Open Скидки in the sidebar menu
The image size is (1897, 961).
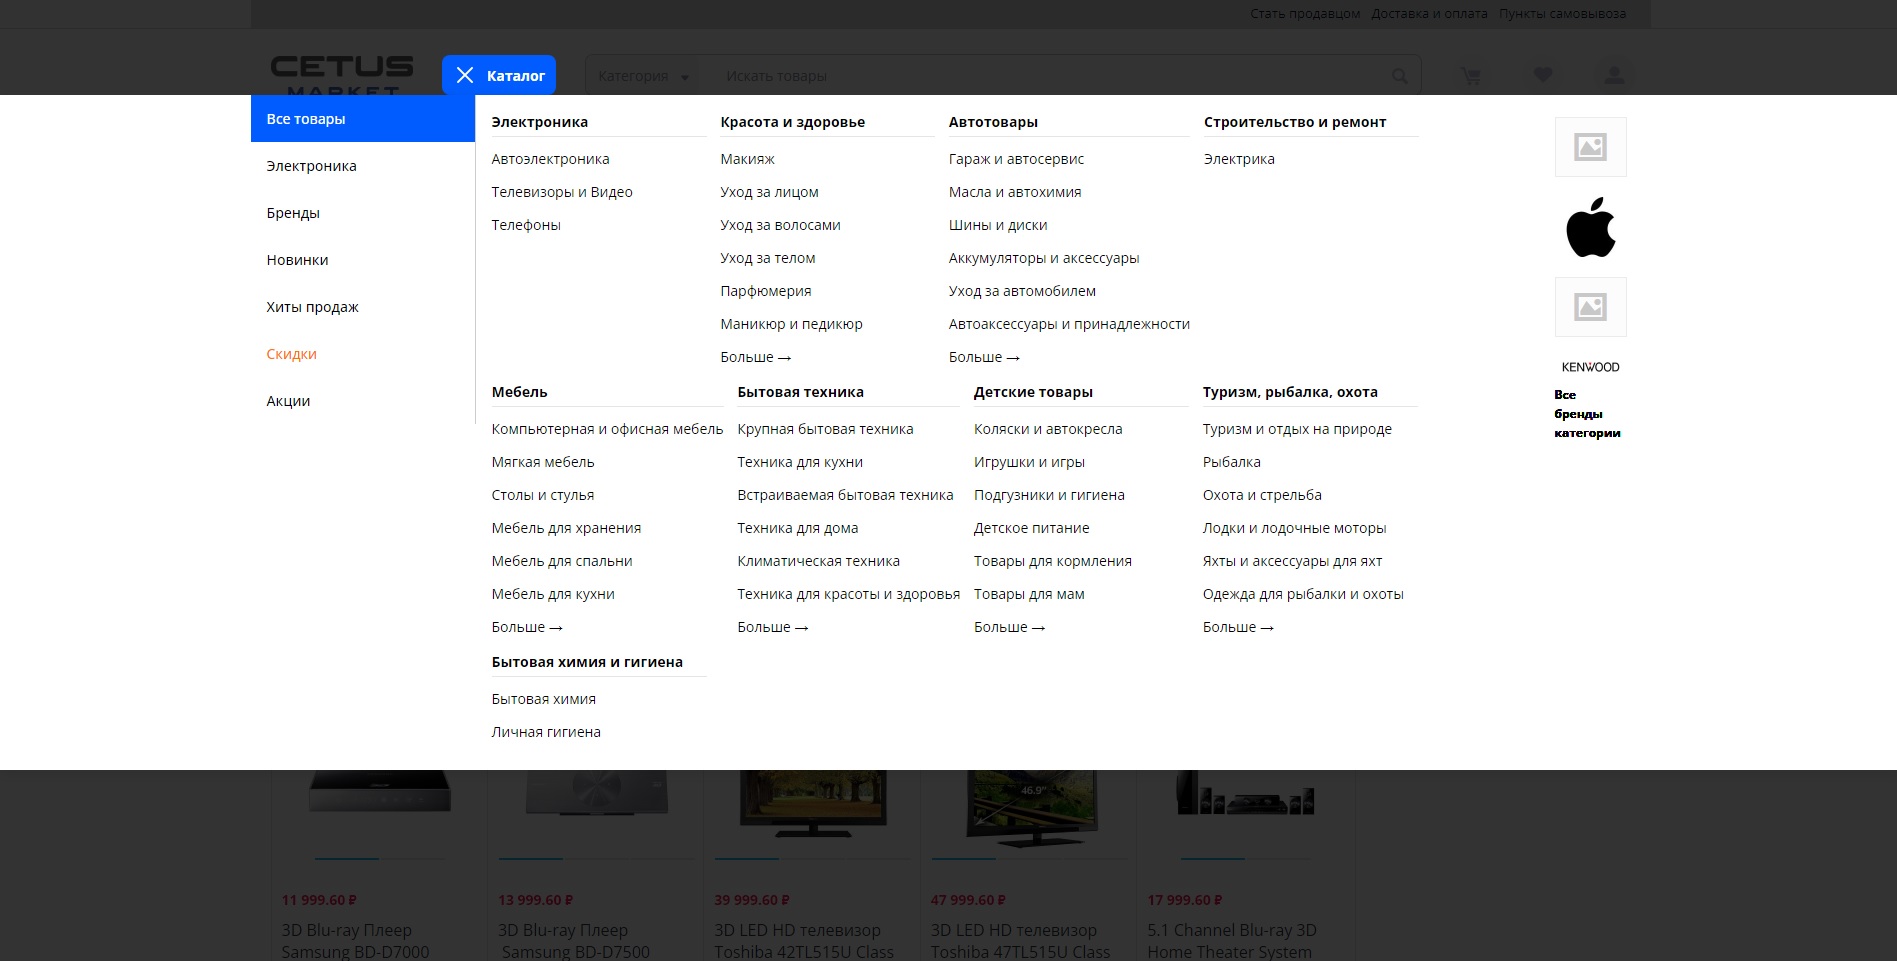[291, 354]
